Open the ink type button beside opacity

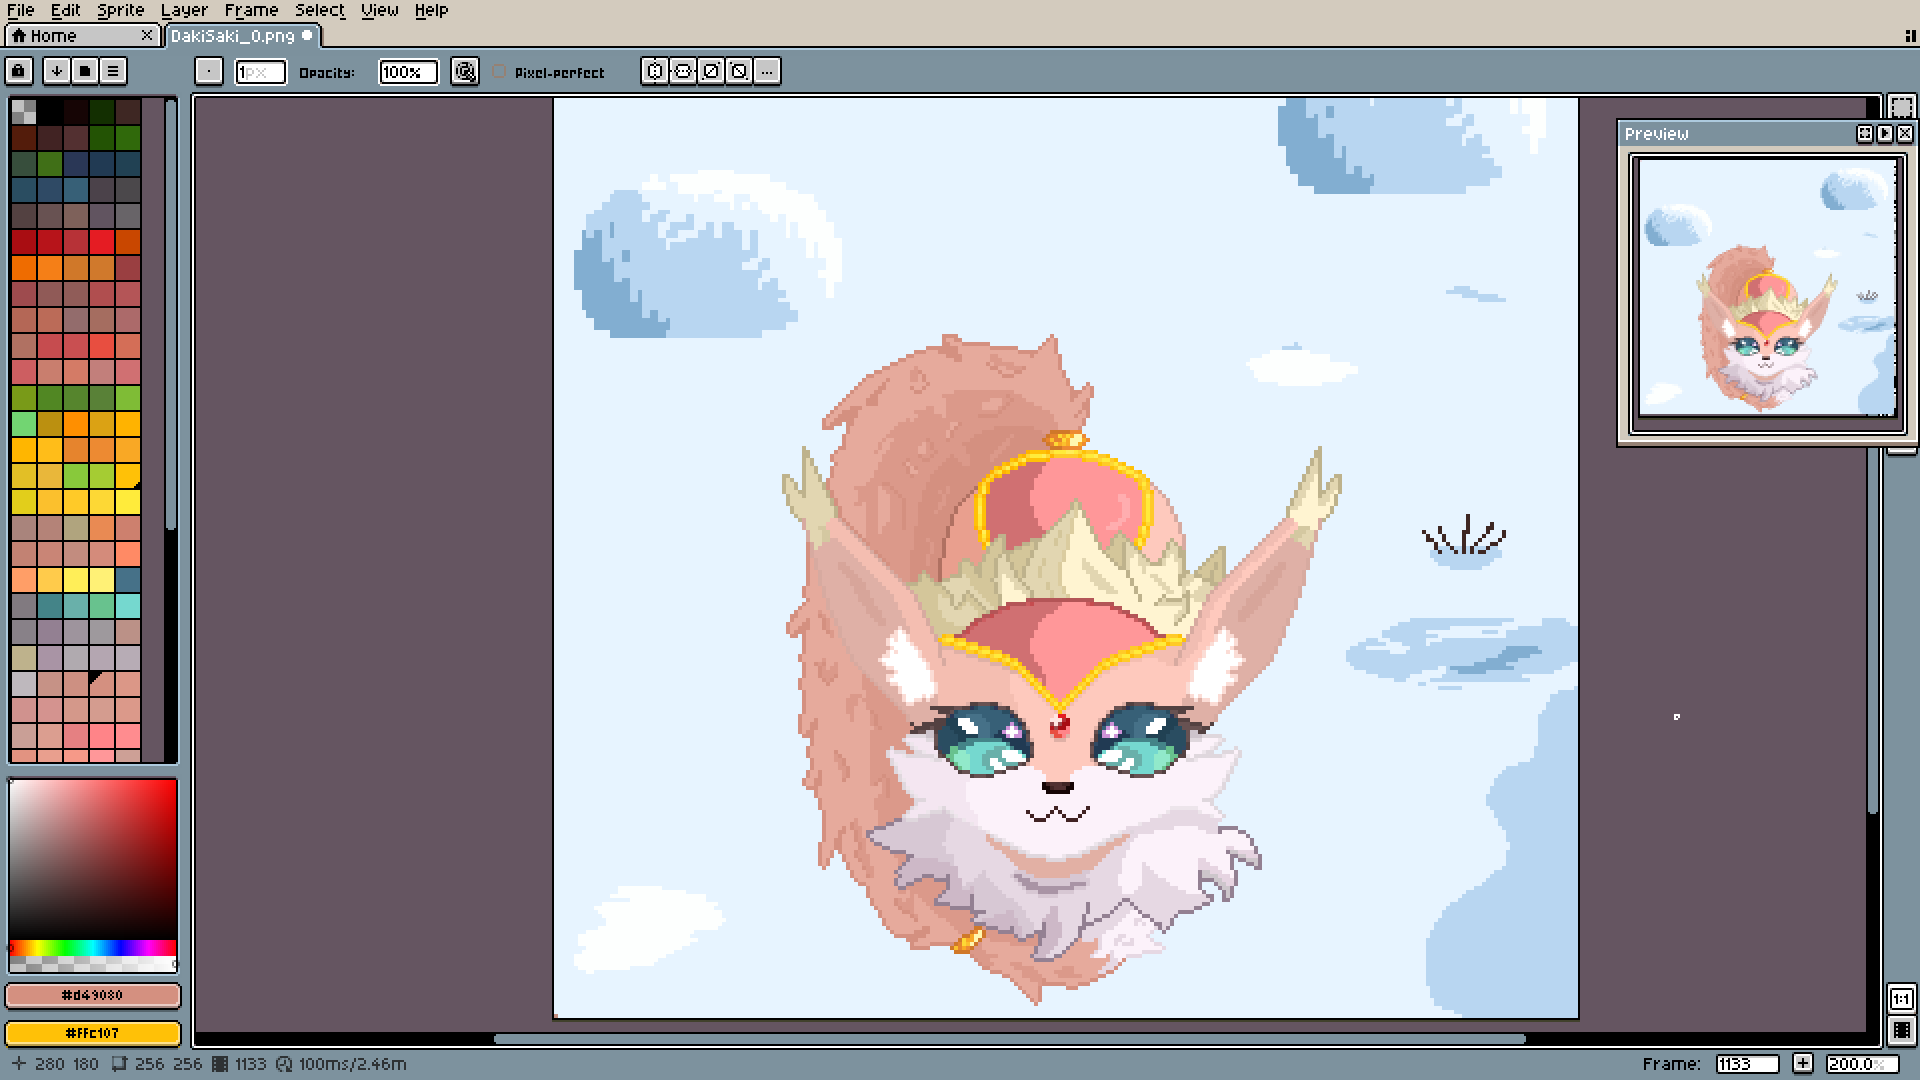click(465, 71)
